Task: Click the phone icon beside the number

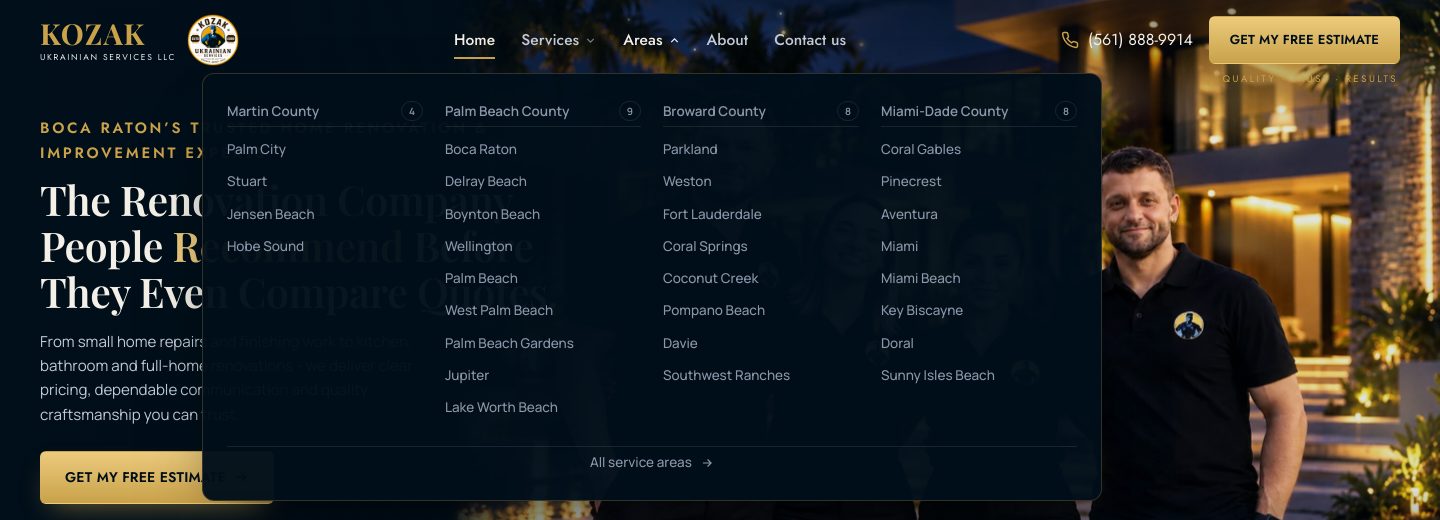Action: click(x=1070, y=40)
